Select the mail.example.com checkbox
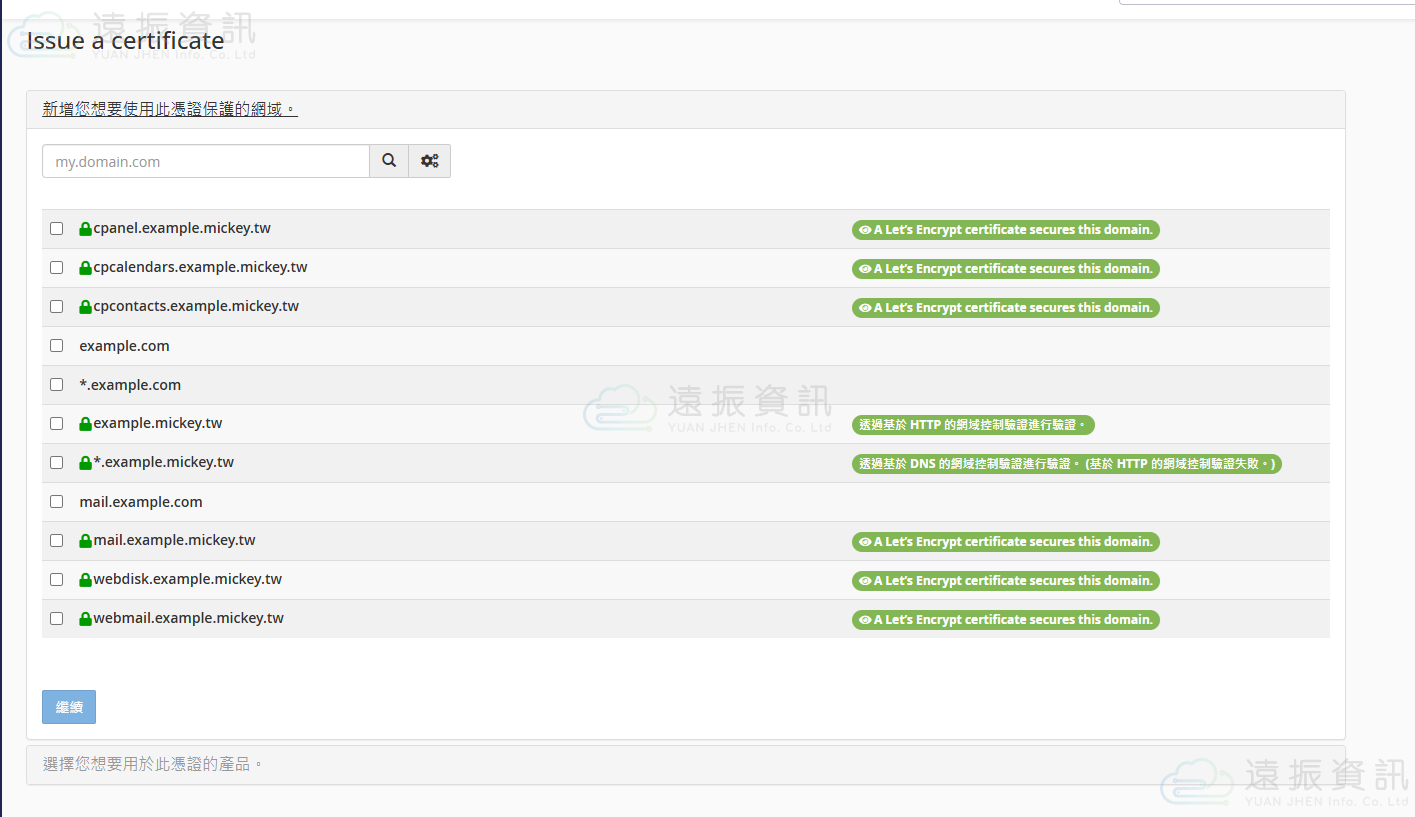 (x=57, y=502)
